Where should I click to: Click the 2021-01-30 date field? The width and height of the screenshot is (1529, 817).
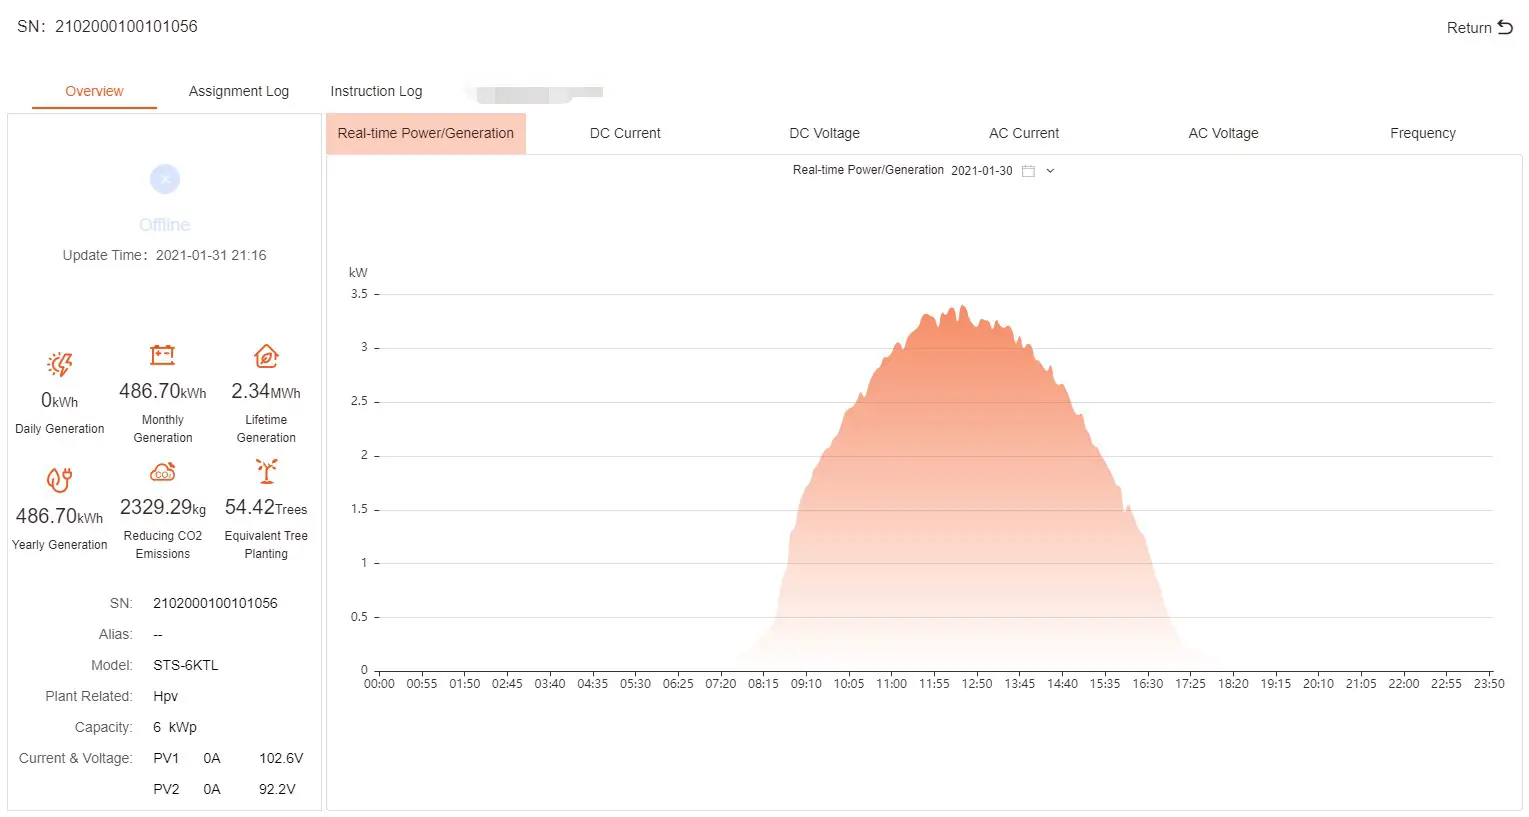tap(982, 171)
